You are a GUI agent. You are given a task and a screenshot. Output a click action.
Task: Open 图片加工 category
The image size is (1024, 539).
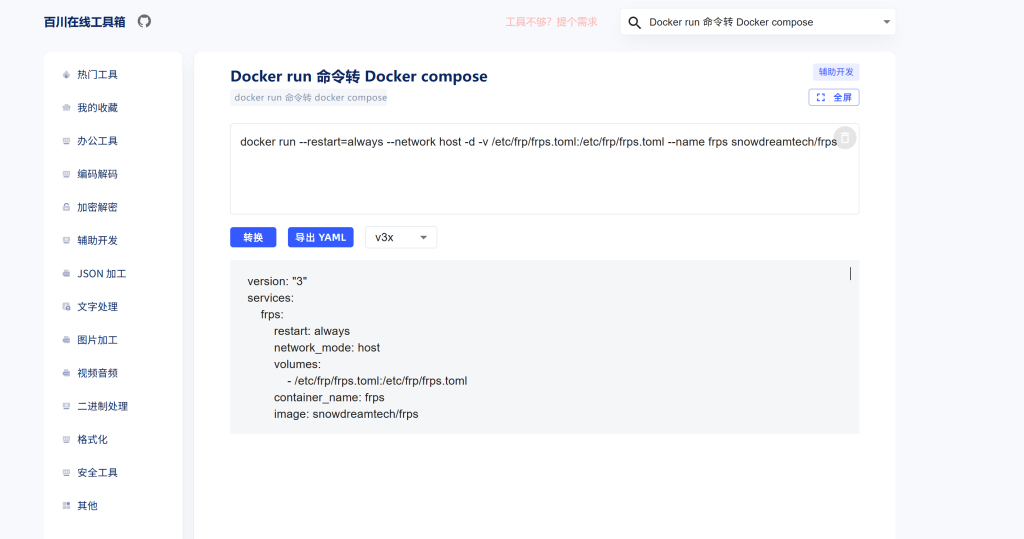pos(97,340)
